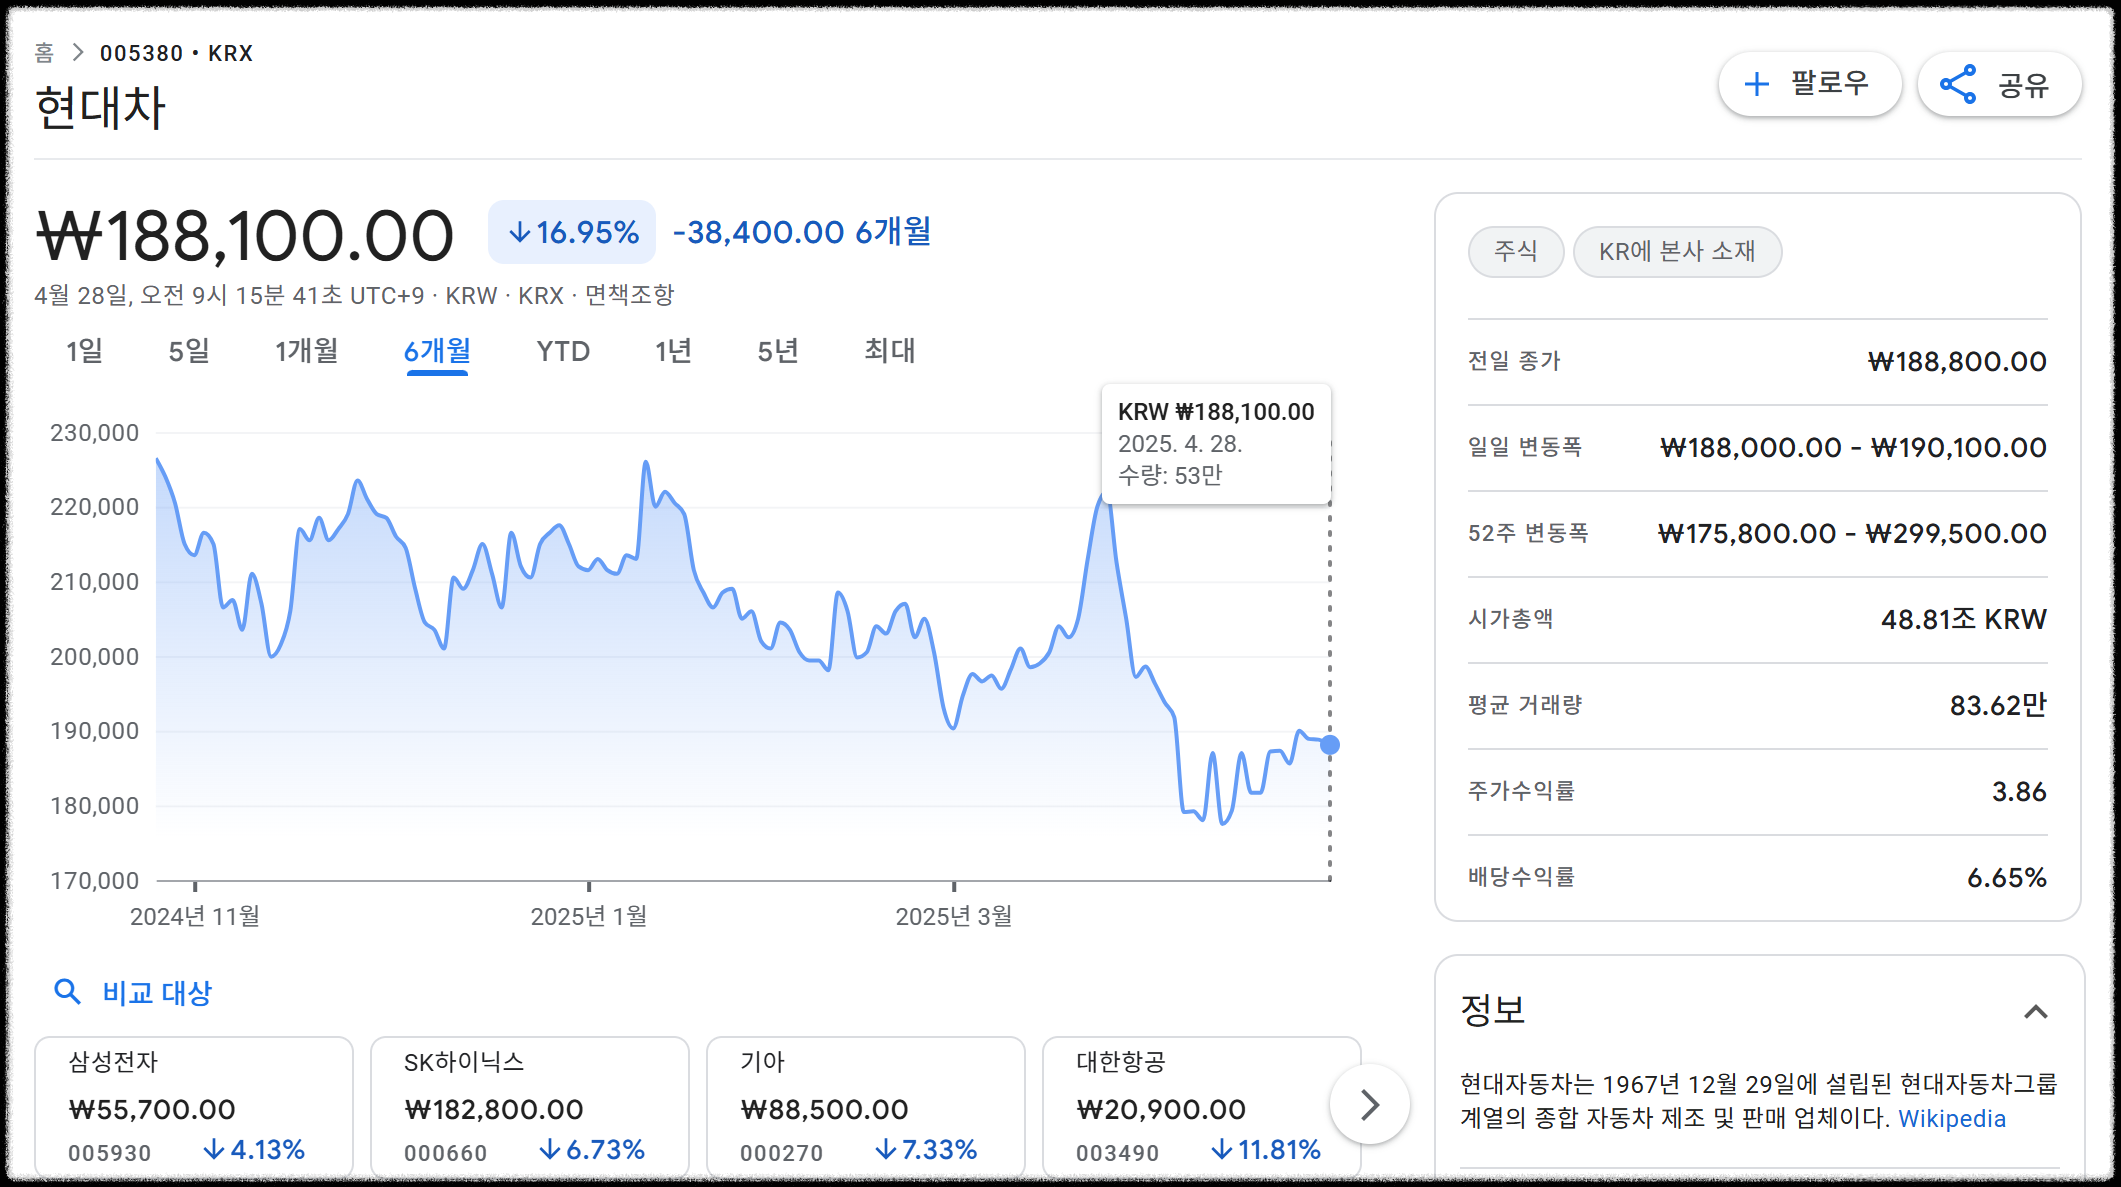Image resolution: width=2121 pixels, height=1187 pixels.
Task: Go to the 홈 breadcrumb link
Action: [44, 53]
